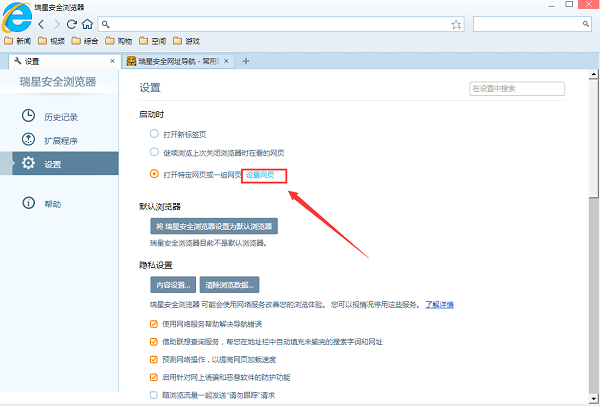Click the browser back arrow
Image resolution: width=600 pixels, height=406 pixels.
pos(41,24)
